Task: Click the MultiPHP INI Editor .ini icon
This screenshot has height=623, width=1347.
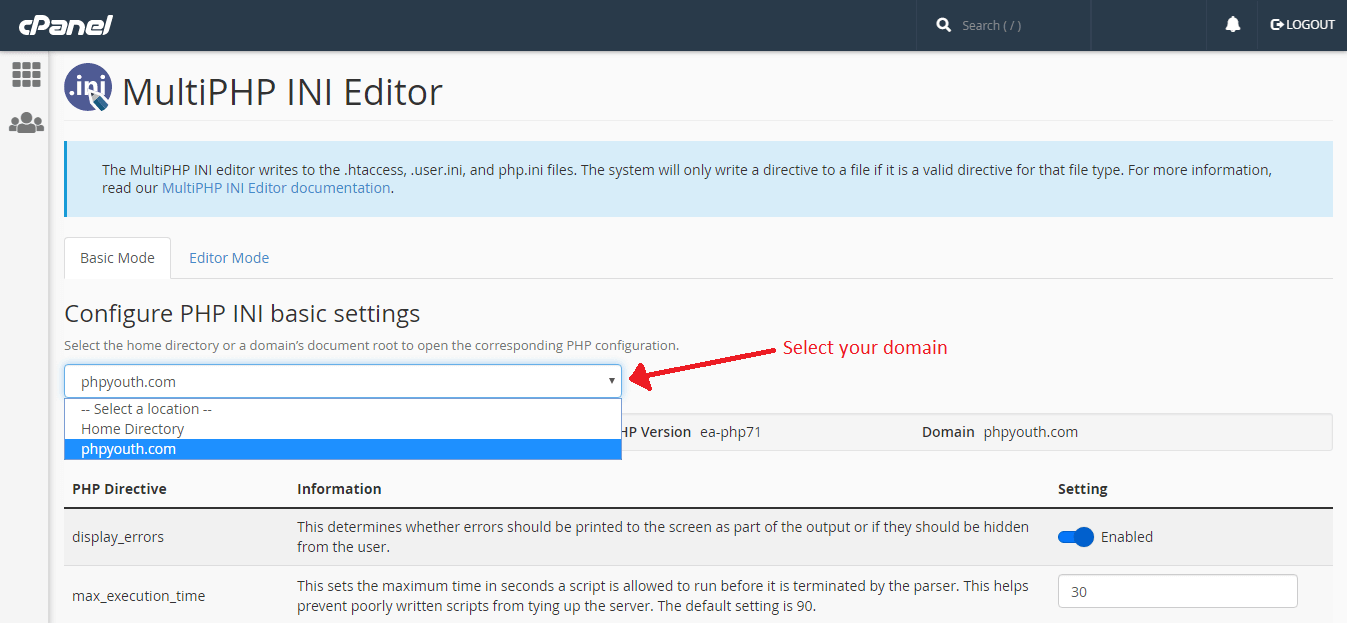Action: coord(88,87)
